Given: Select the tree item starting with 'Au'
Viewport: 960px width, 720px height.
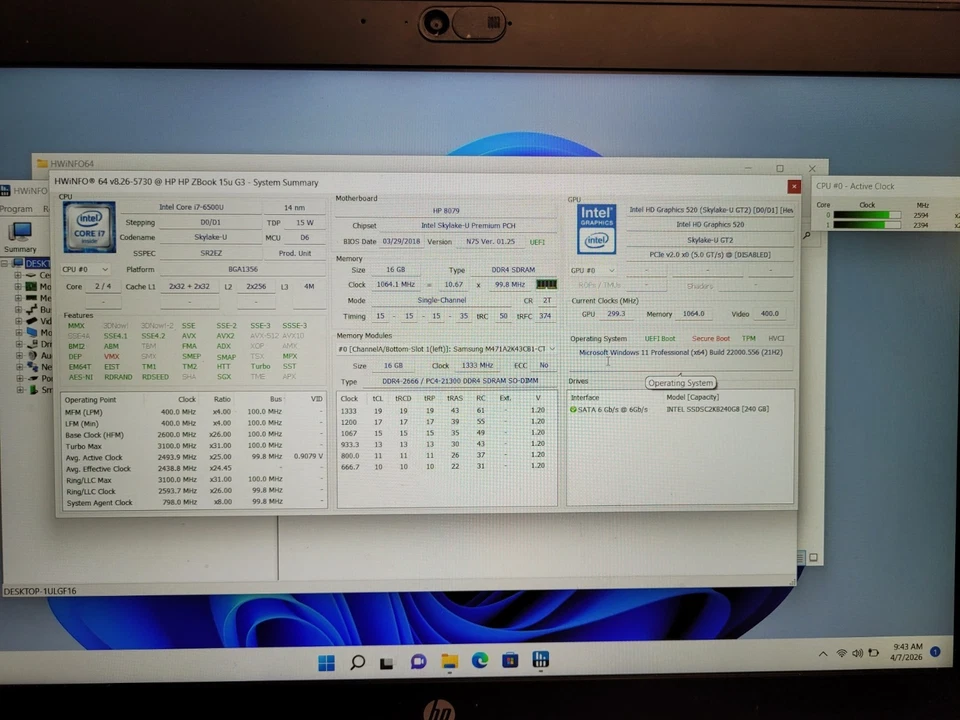Looking at the screenshot, I should tap(39, 355).
